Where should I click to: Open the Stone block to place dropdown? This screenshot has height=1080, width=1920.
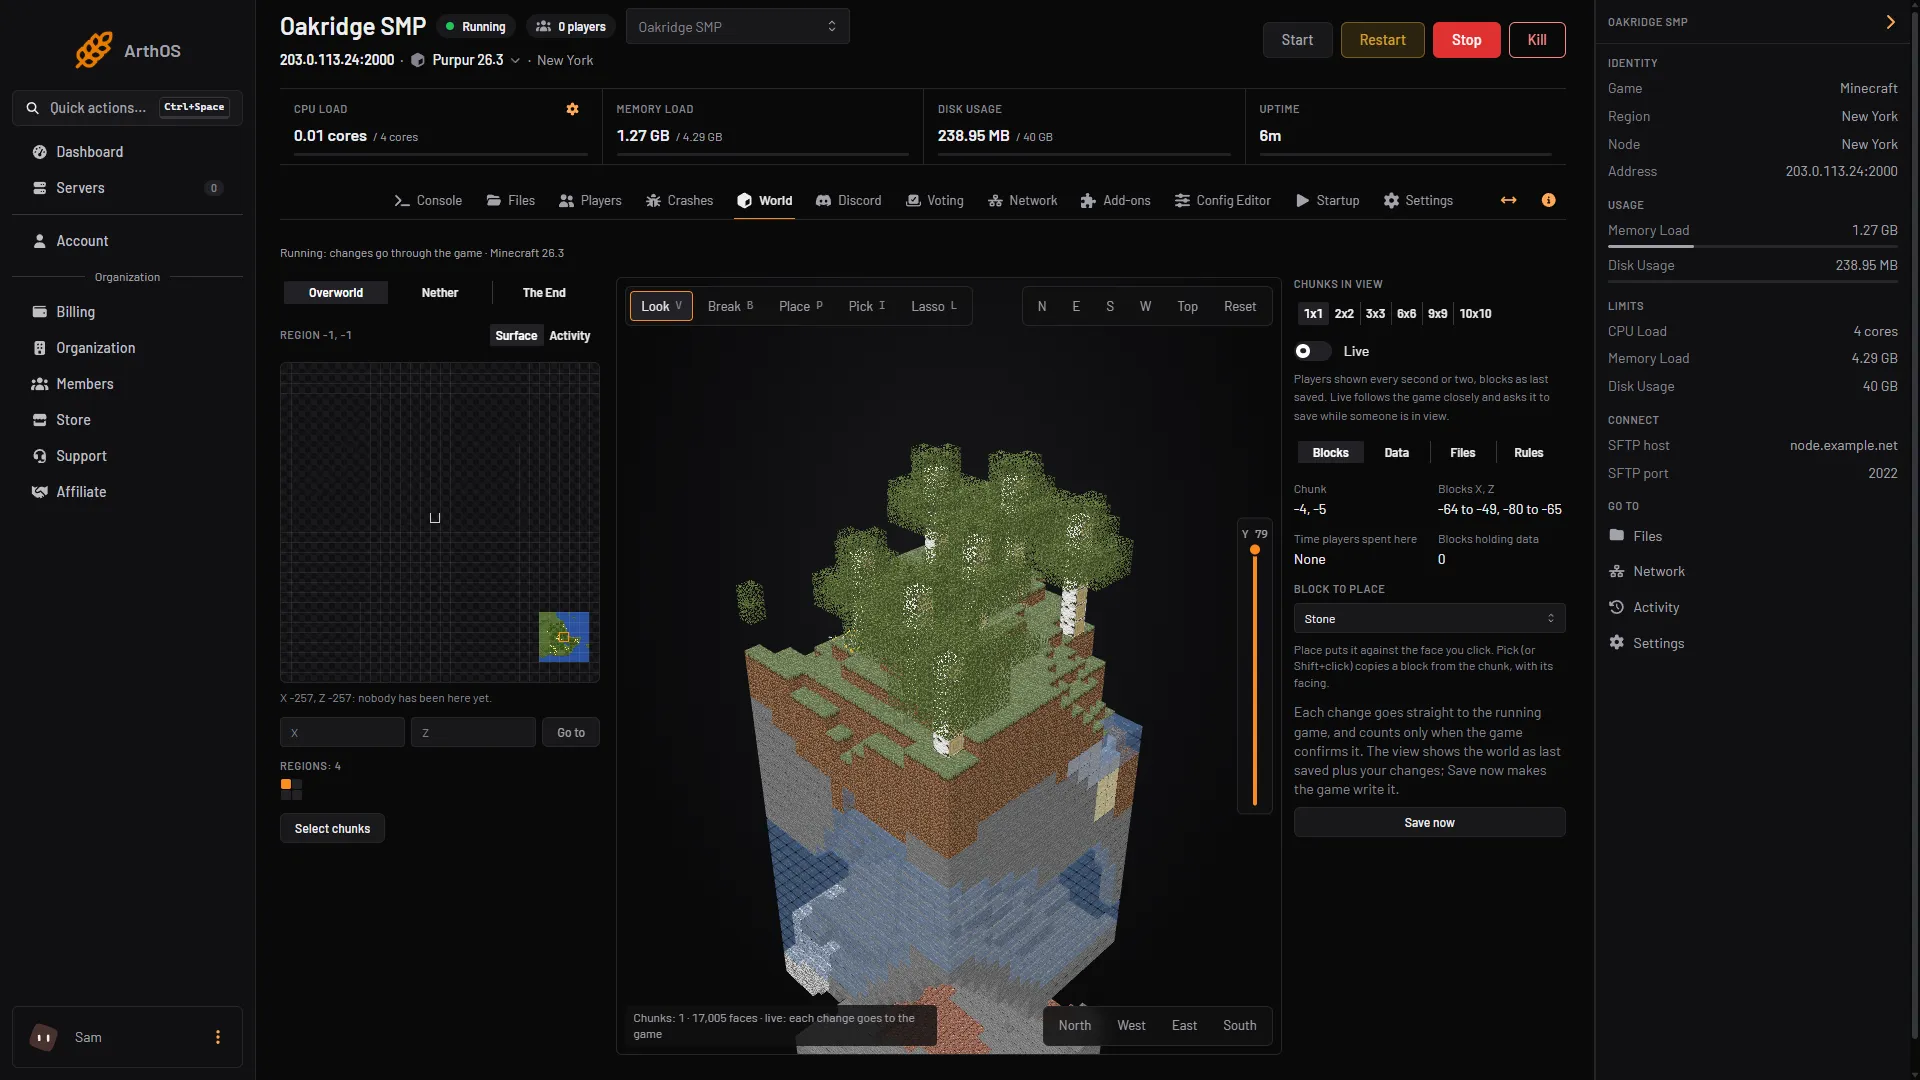pos(1429,619)
